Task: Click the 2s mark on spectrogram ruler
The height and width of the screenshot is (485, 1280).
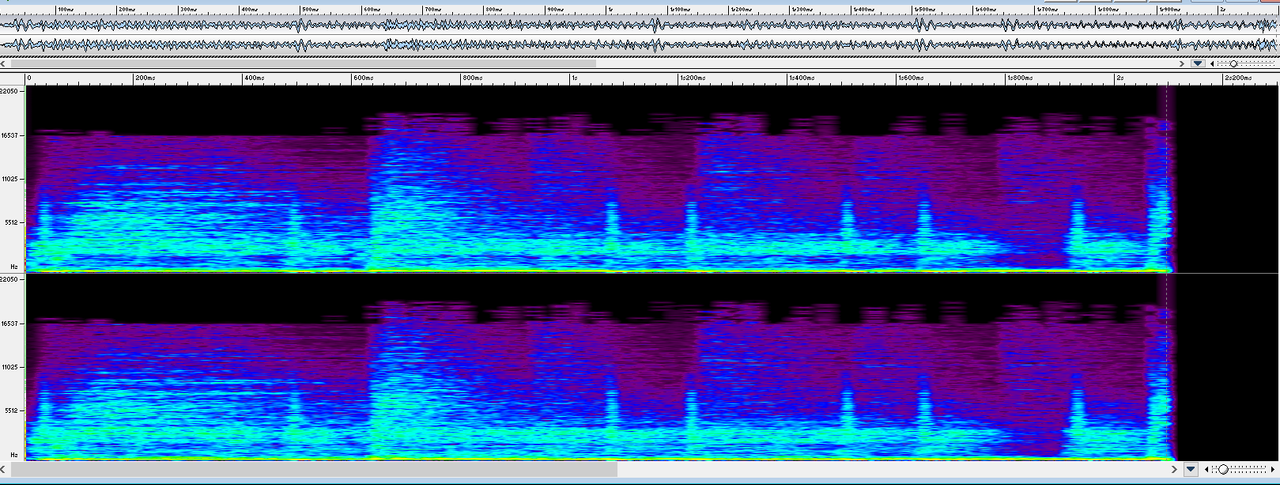Action: (x=1120, y=77)
